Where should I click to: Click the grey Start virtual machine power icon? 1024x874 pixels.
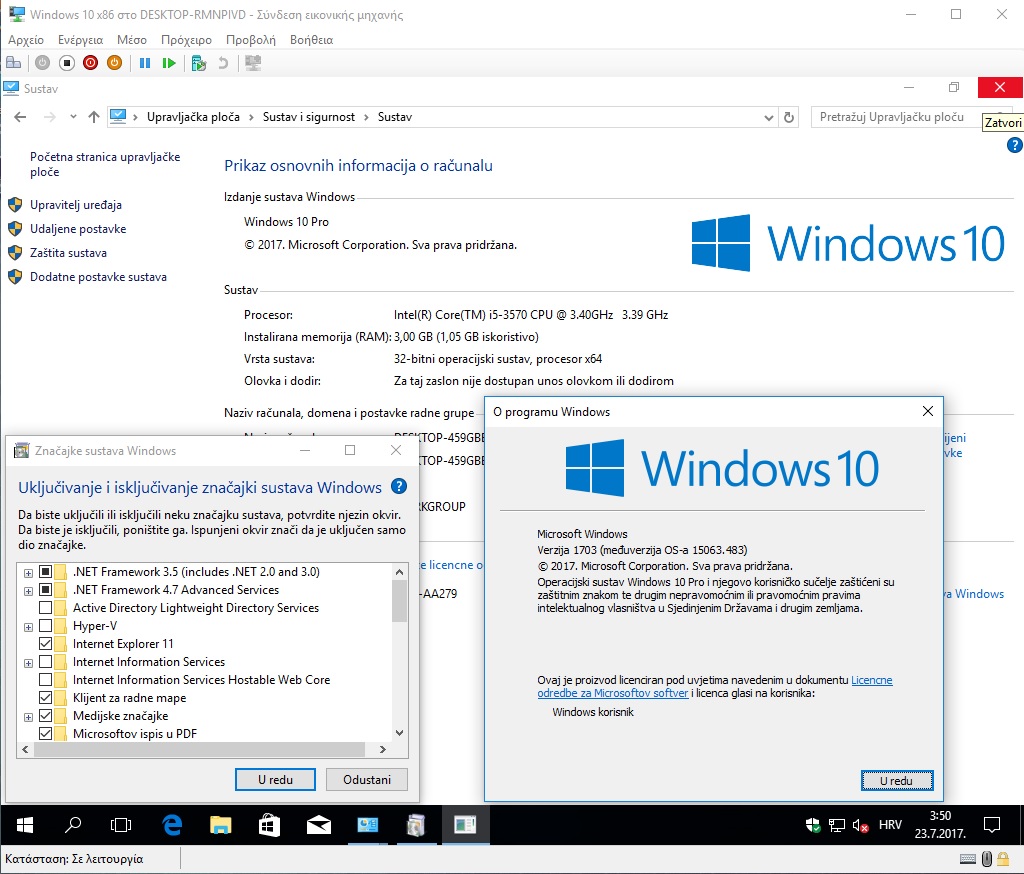[42, 63]
